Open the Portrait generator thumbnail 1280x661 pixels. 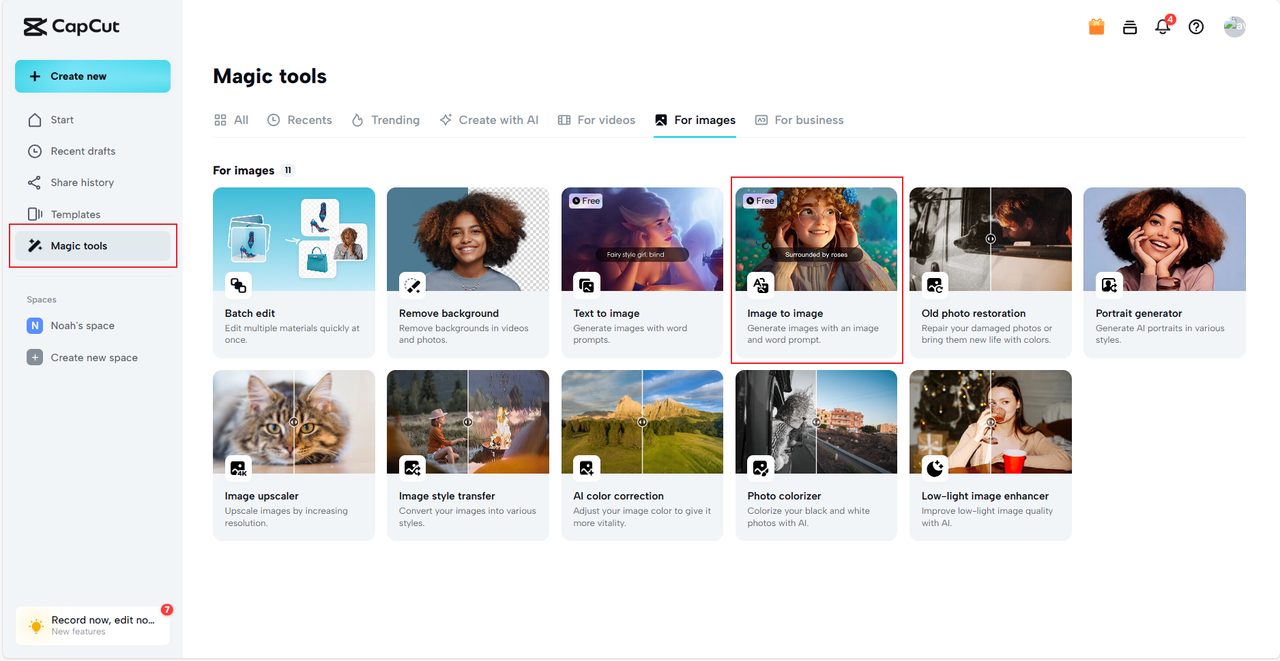point(1164,239)
